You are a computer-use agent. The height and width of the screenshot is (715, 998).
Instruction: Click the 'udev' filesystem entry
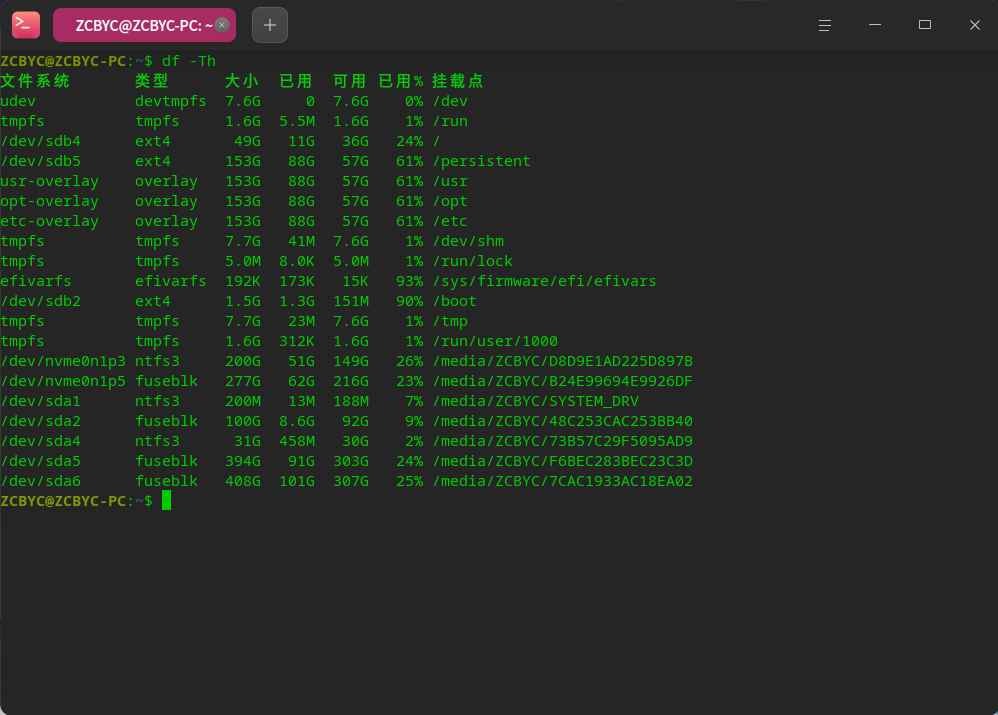coord(18,101)
